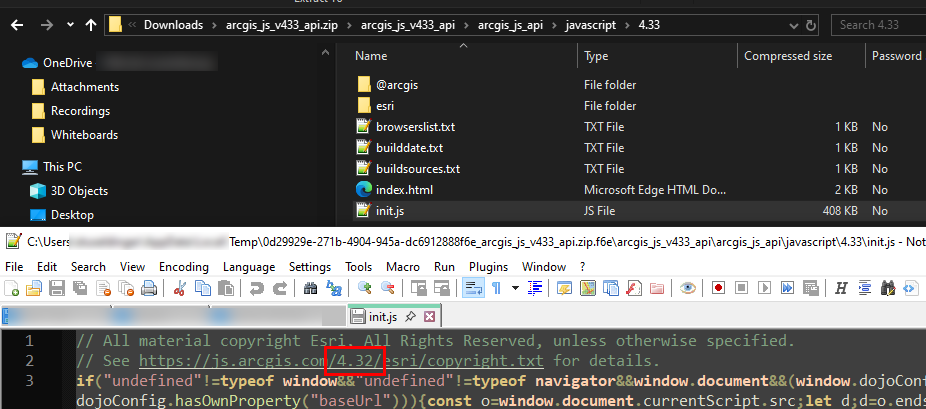The height and width of the screenshot is (409, 926).
Task: Toggle the Indent guide icon
Action: click(535, 288)
